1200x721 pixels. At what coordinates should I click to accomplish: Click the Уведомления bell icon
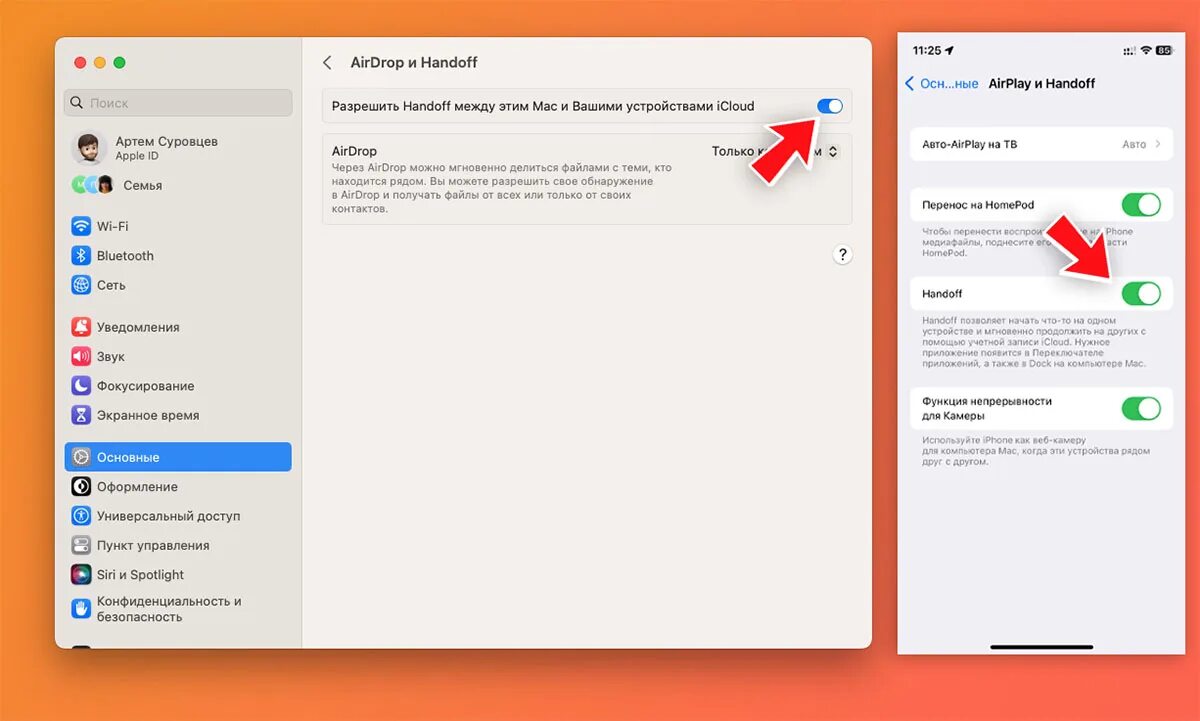coord(81,327)
